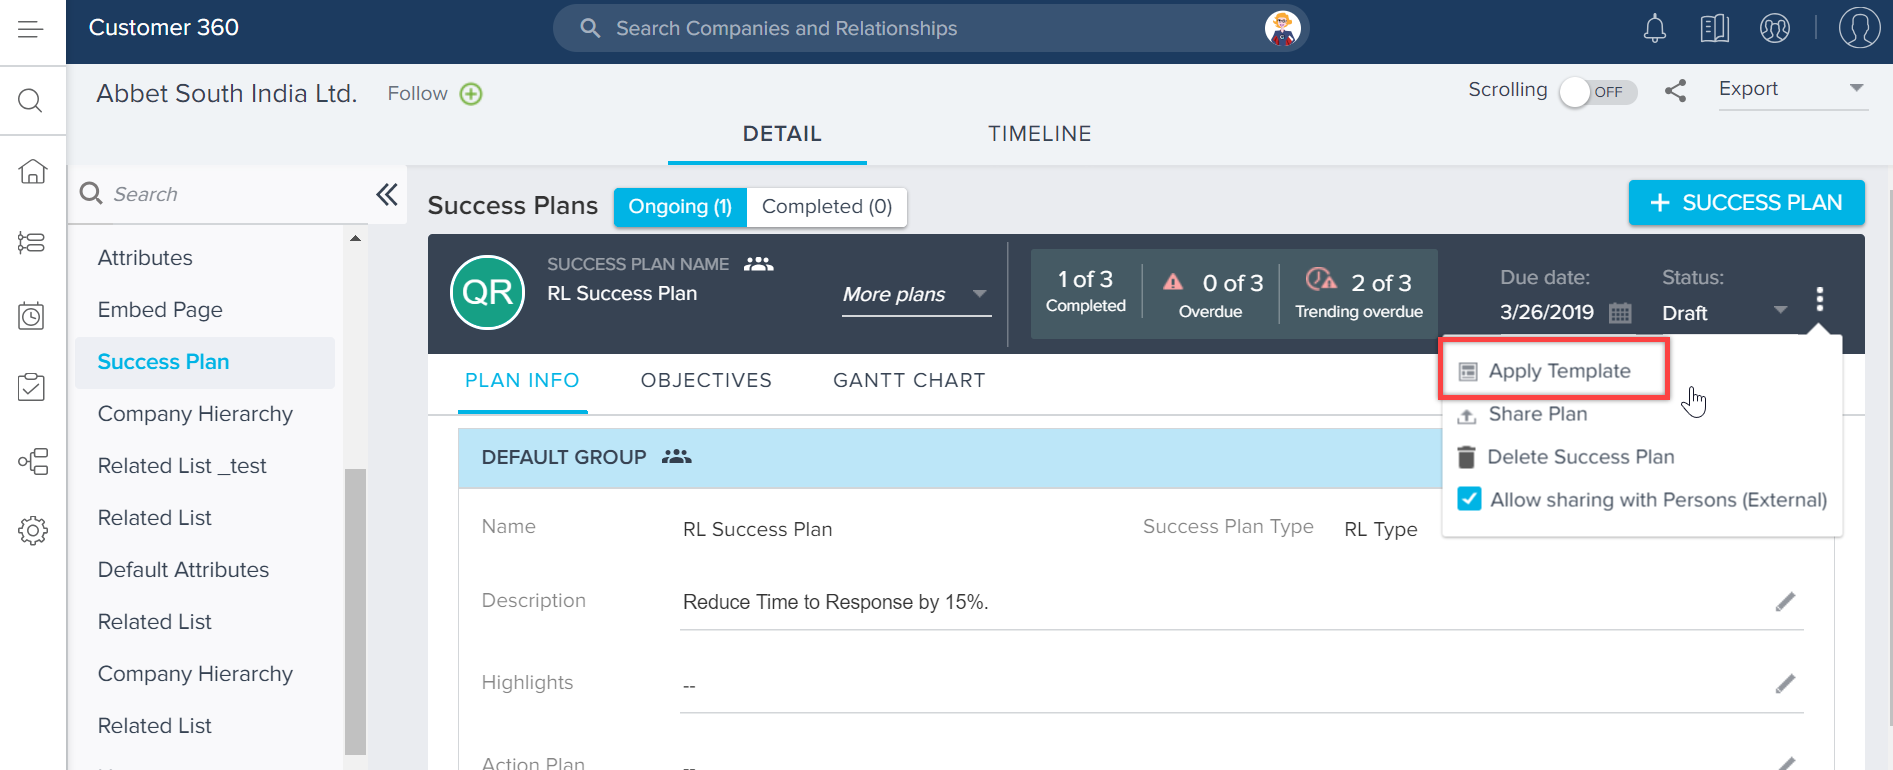Show Ongoing (1) success plans
The height and width of the screenshot is (770, 1893).
(680, 207)
